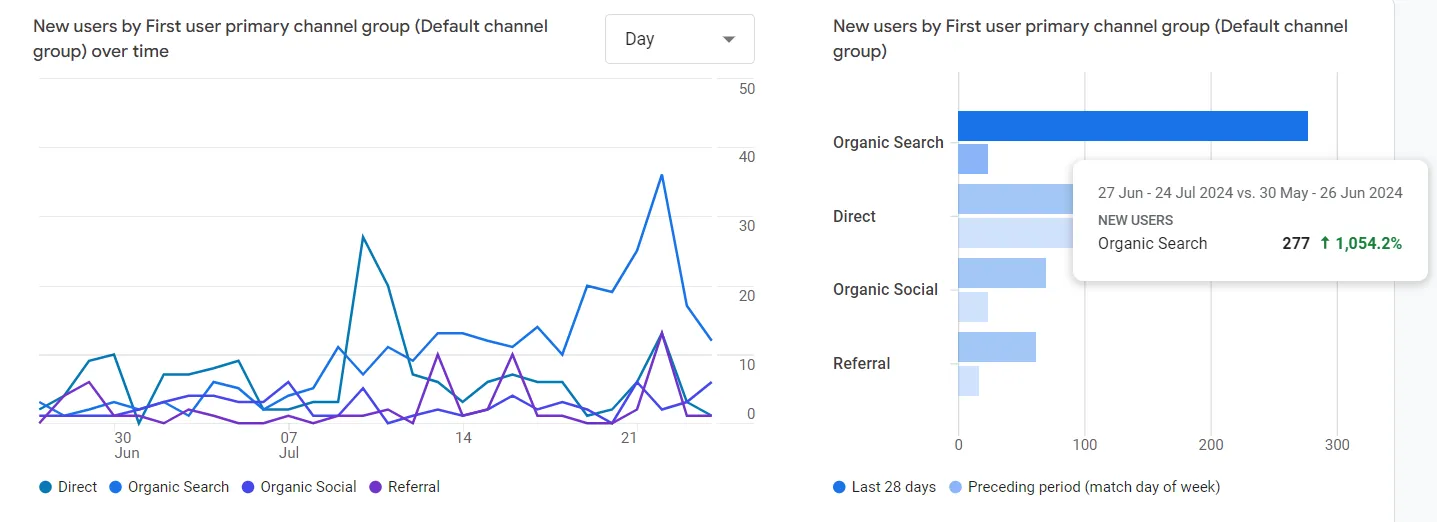This screenshot has width=1437, height=522.
Task: Click the tooltip date range text
Action: click(x=1250, y=193)
